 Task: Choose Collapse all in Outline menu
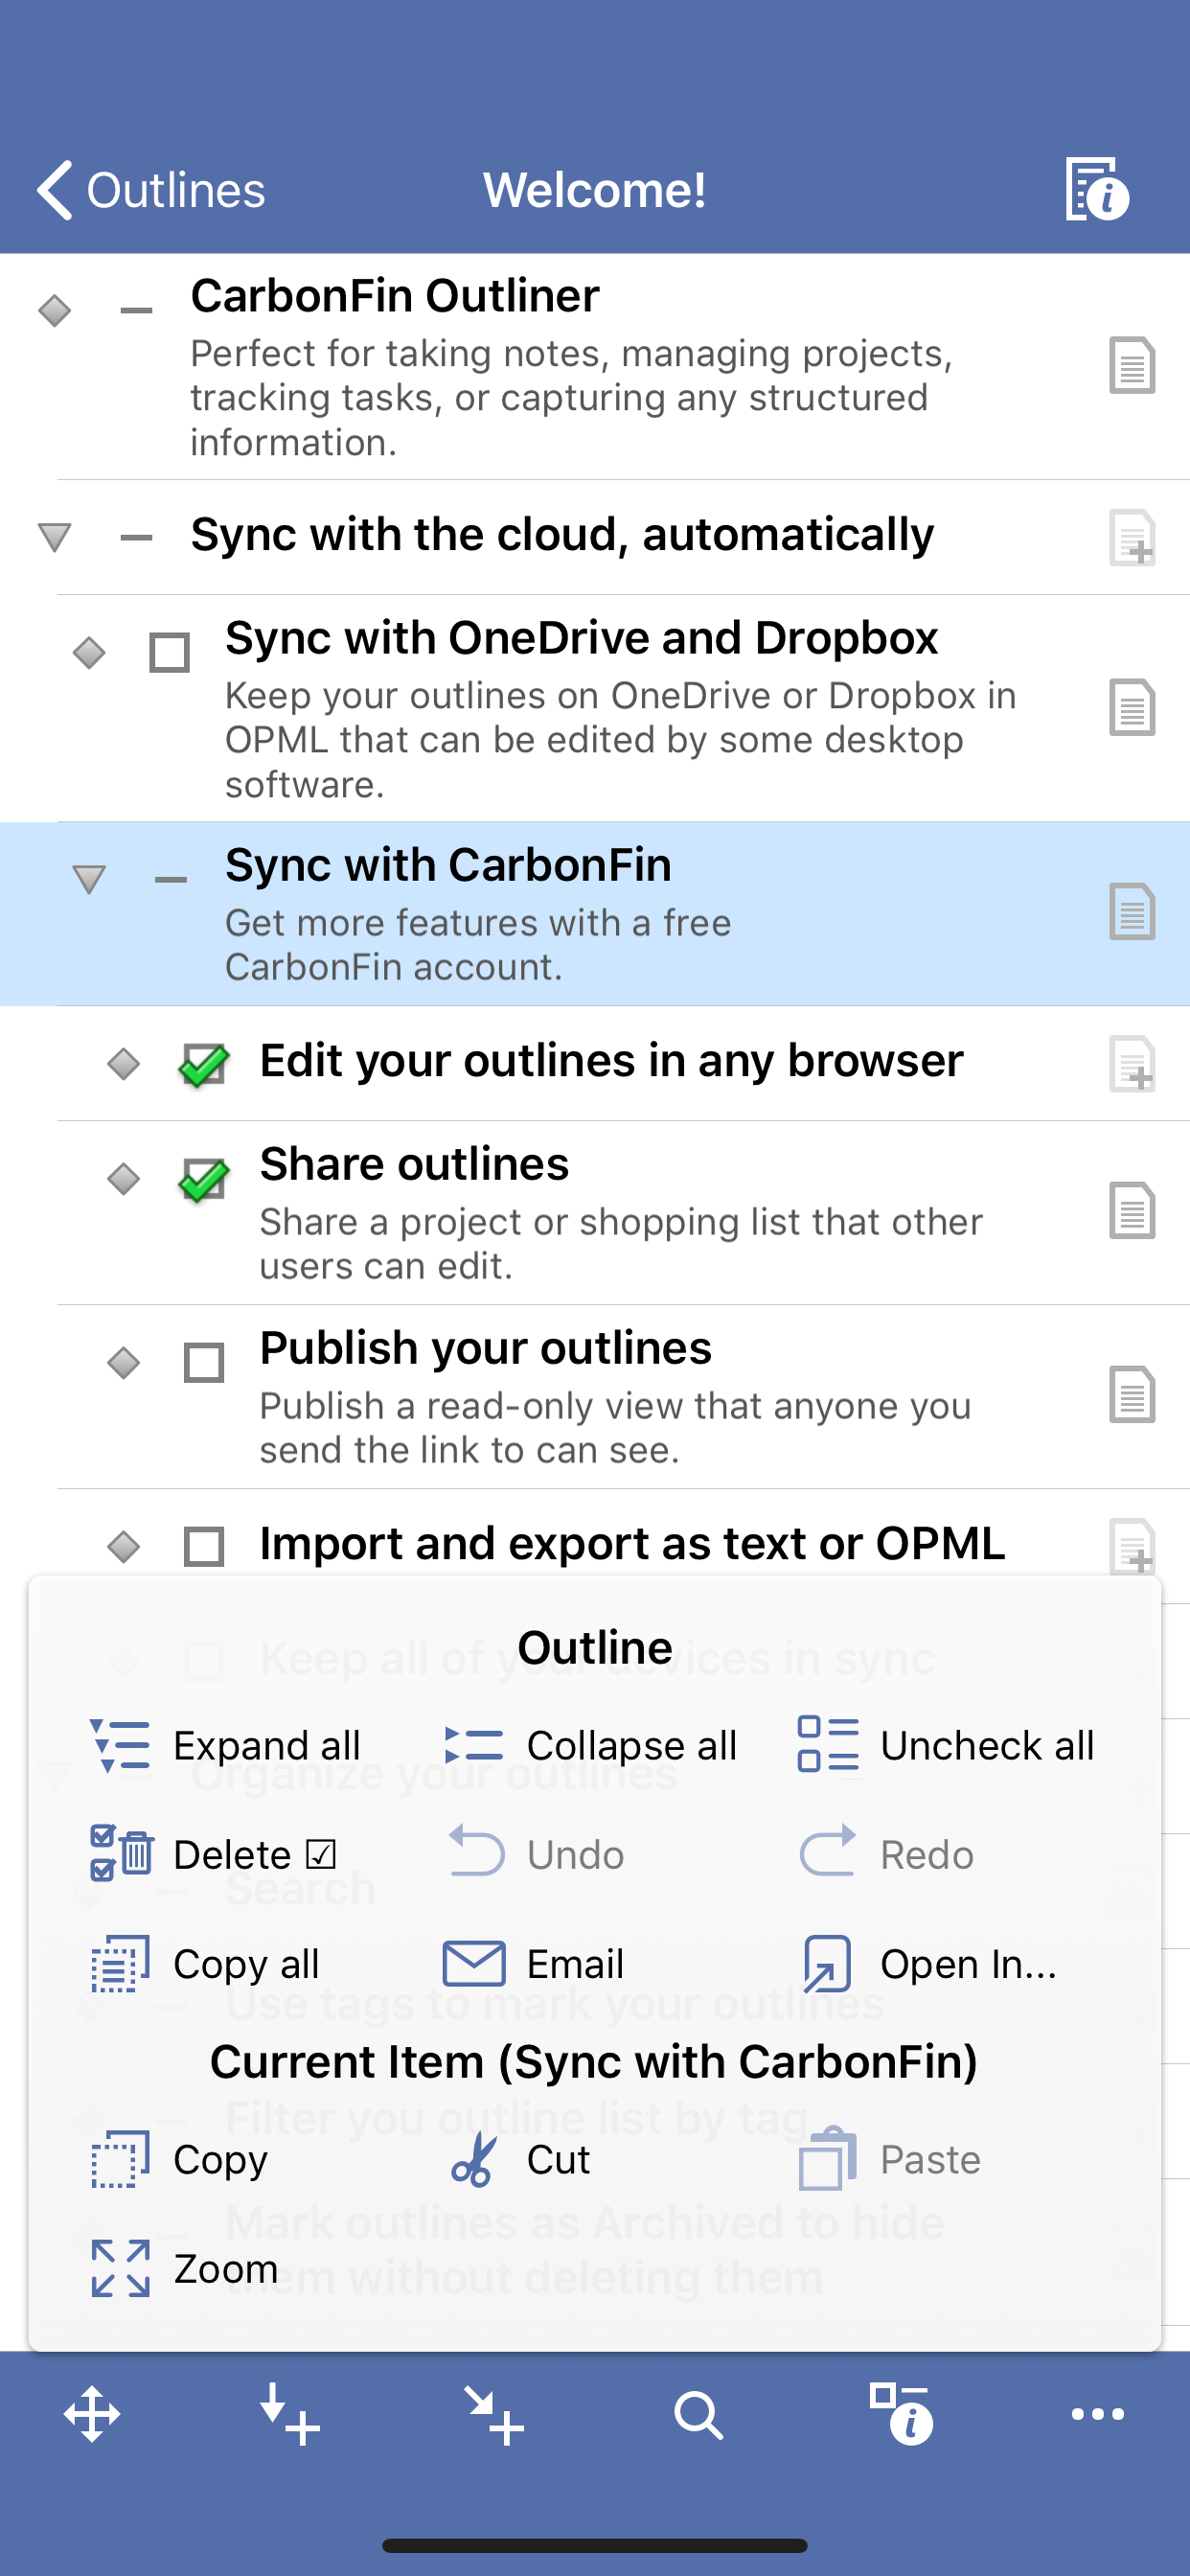pyautogui.click(x=590, y=1745)
